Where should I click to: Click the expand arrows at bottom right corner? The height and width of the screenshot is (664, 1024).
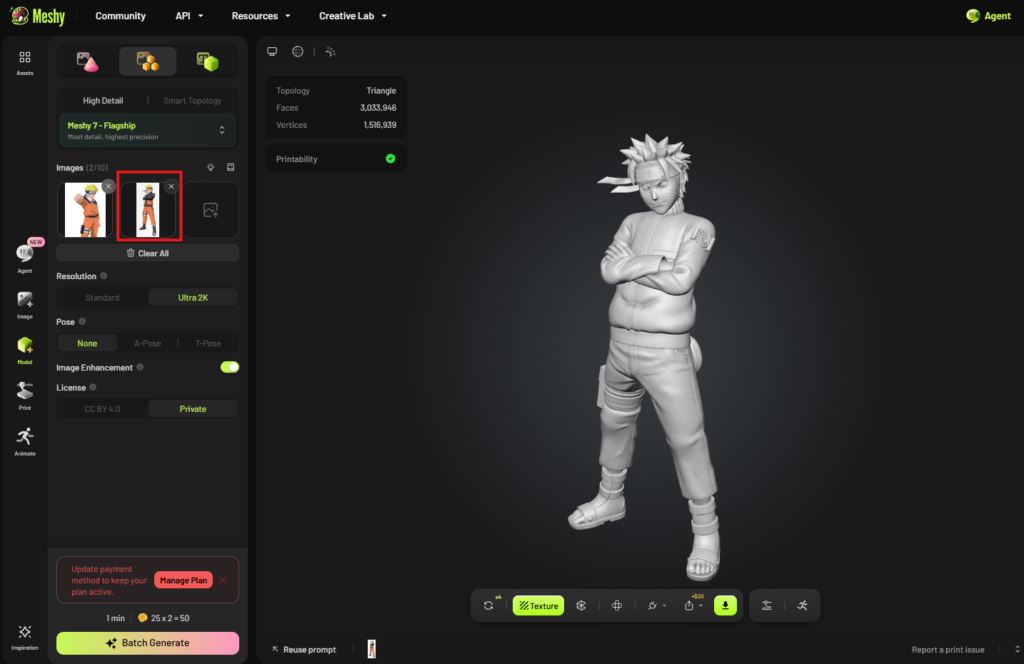(x=1017, y=650)
